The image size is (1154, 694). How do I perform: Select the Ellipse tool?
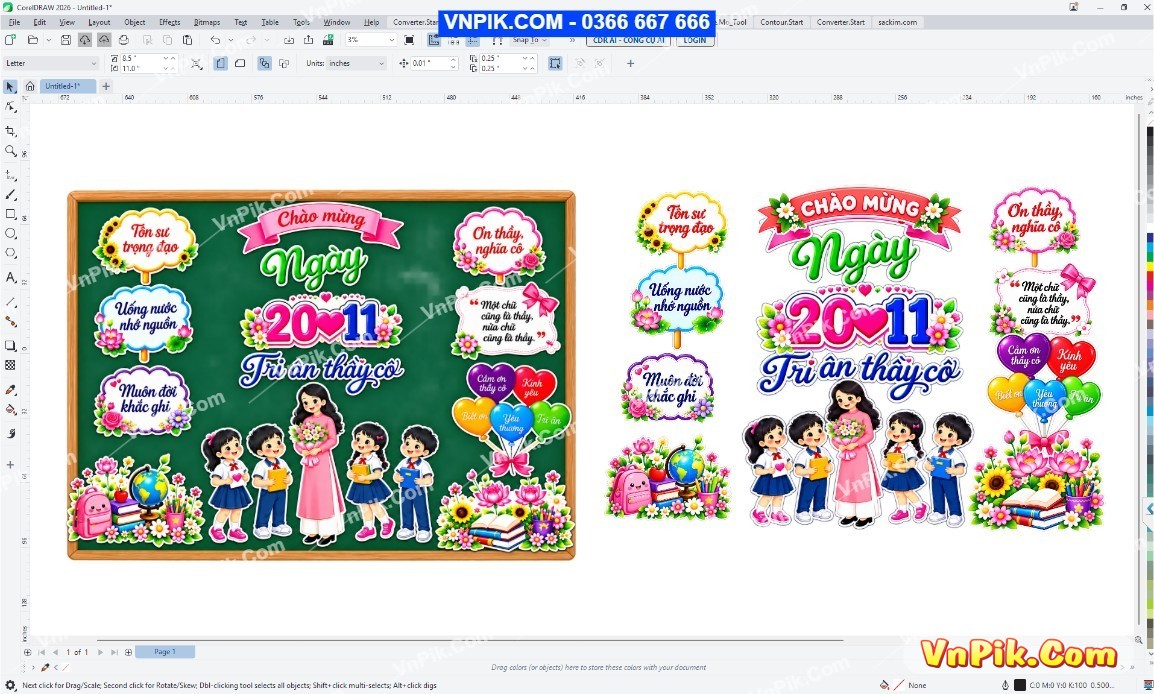10,233
